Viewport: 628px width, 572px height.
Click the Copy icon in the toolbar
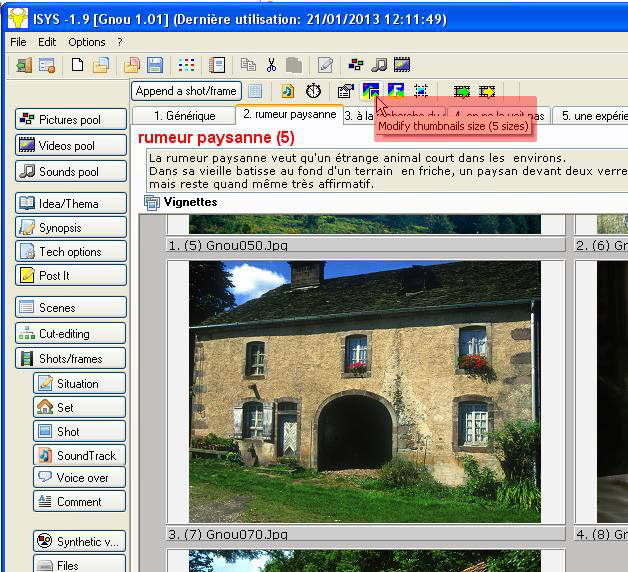pos(248,64)
